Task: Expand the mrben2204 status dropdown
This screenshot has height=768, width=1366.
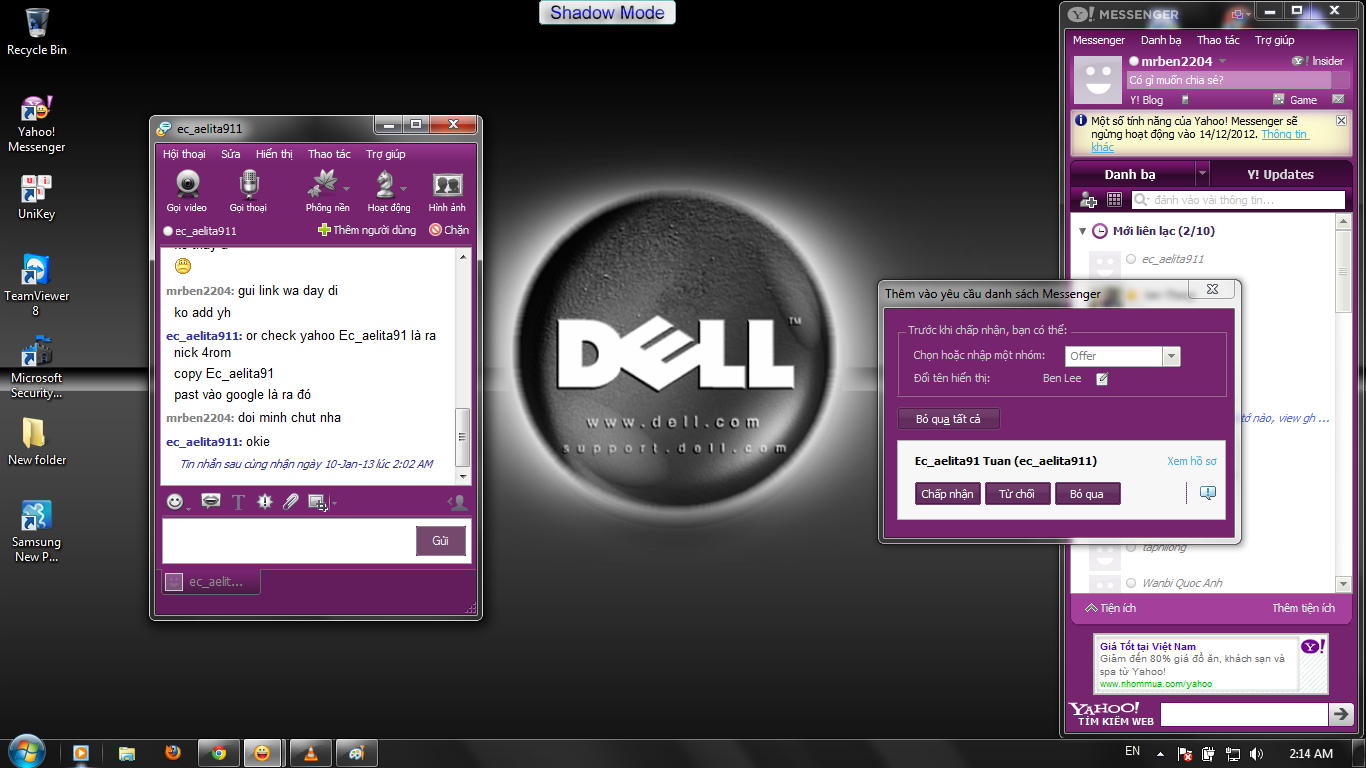Action: [x=1222, y=62]
